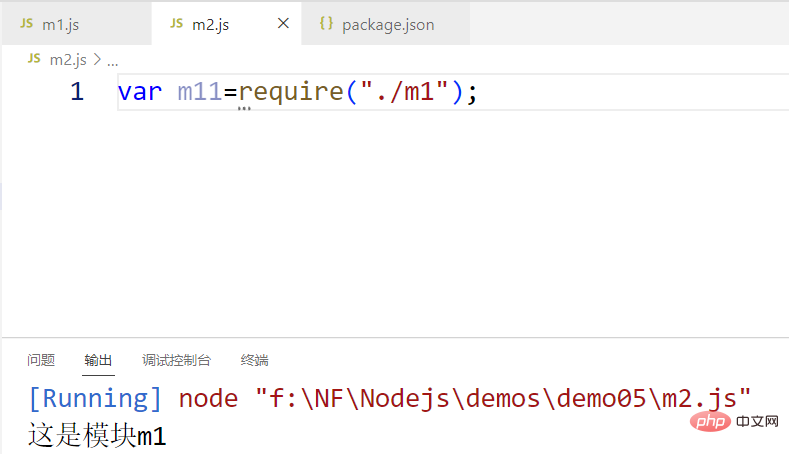
Task: Click the JS icon on m2.js tab
Action: 177,24
